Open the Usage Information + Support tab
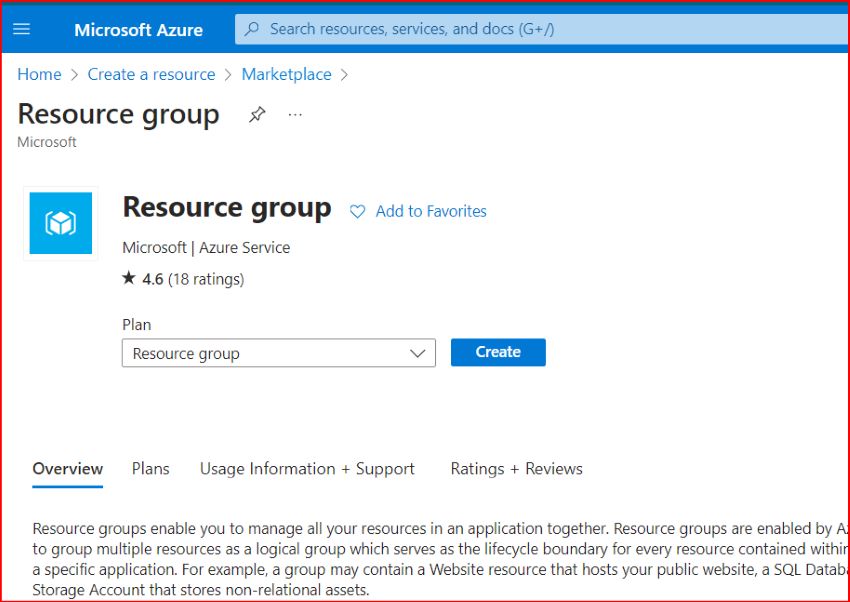The width and height of the screenshot is (850, 602). coord(307,468)
